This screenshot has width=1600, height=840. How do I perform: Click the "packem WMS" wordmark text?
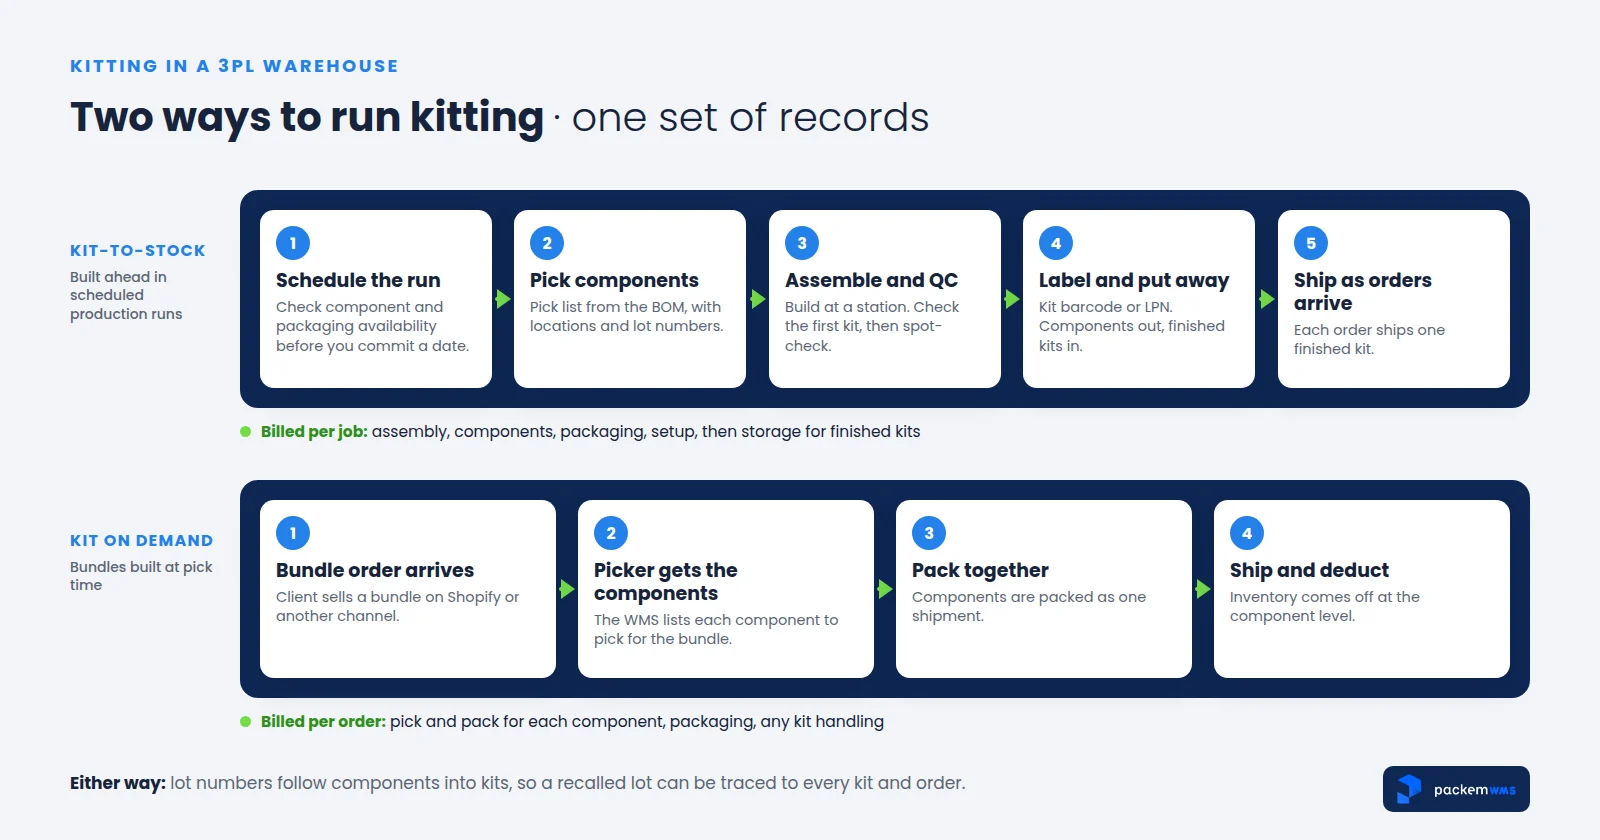tap(1475, 790)
